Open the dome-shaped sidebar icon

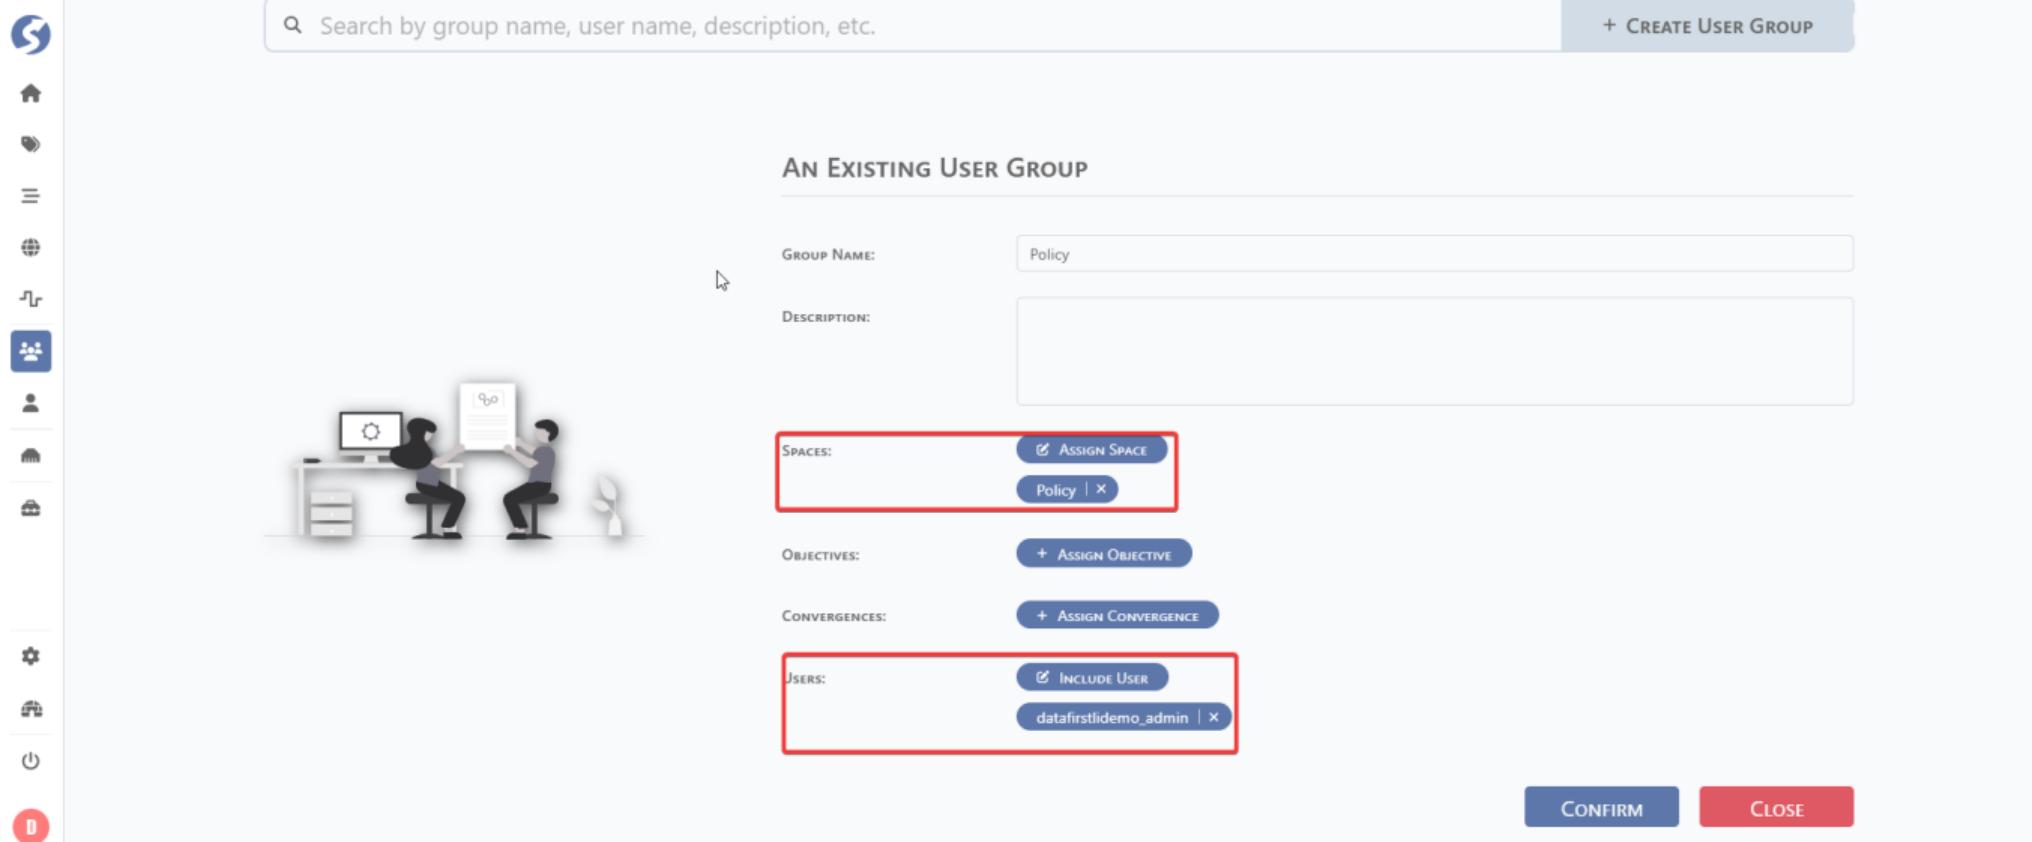pyautogui.click(x=31, y=456)
